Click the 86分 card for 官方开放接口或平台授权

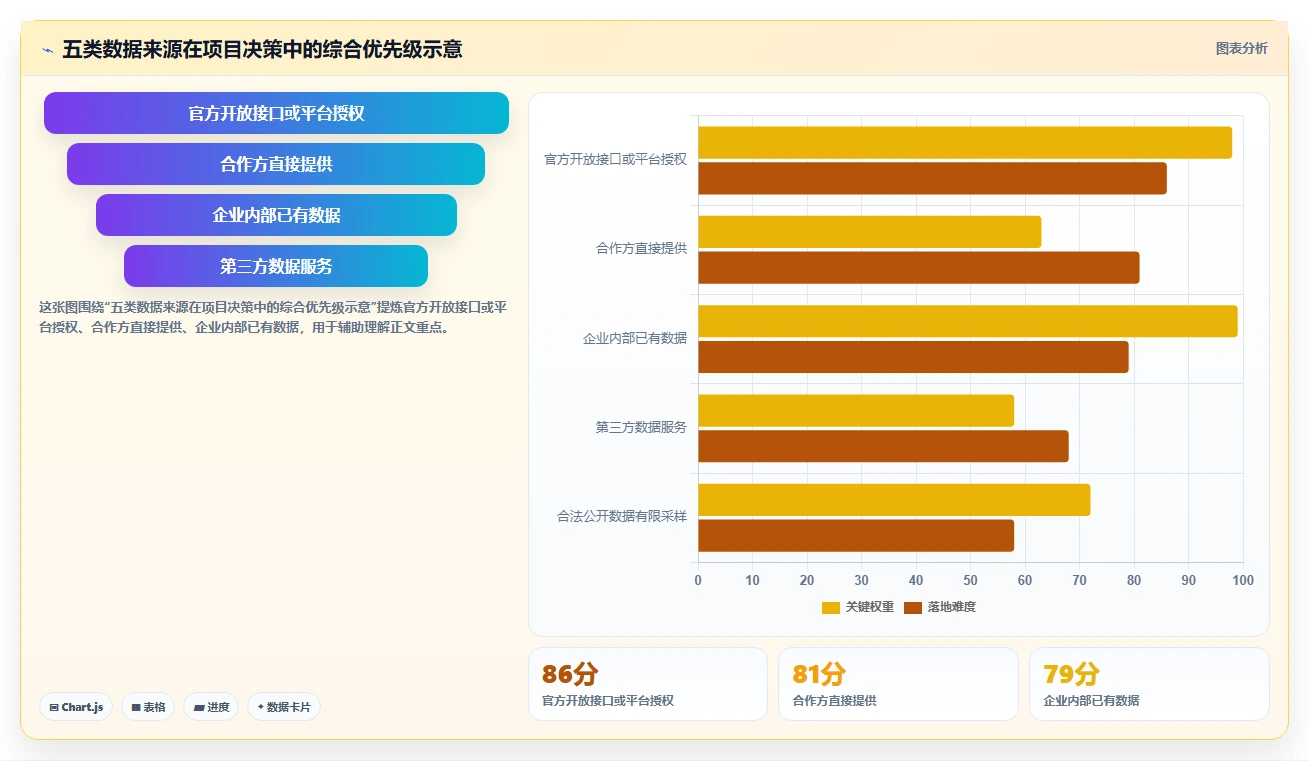tap(648, 684)
